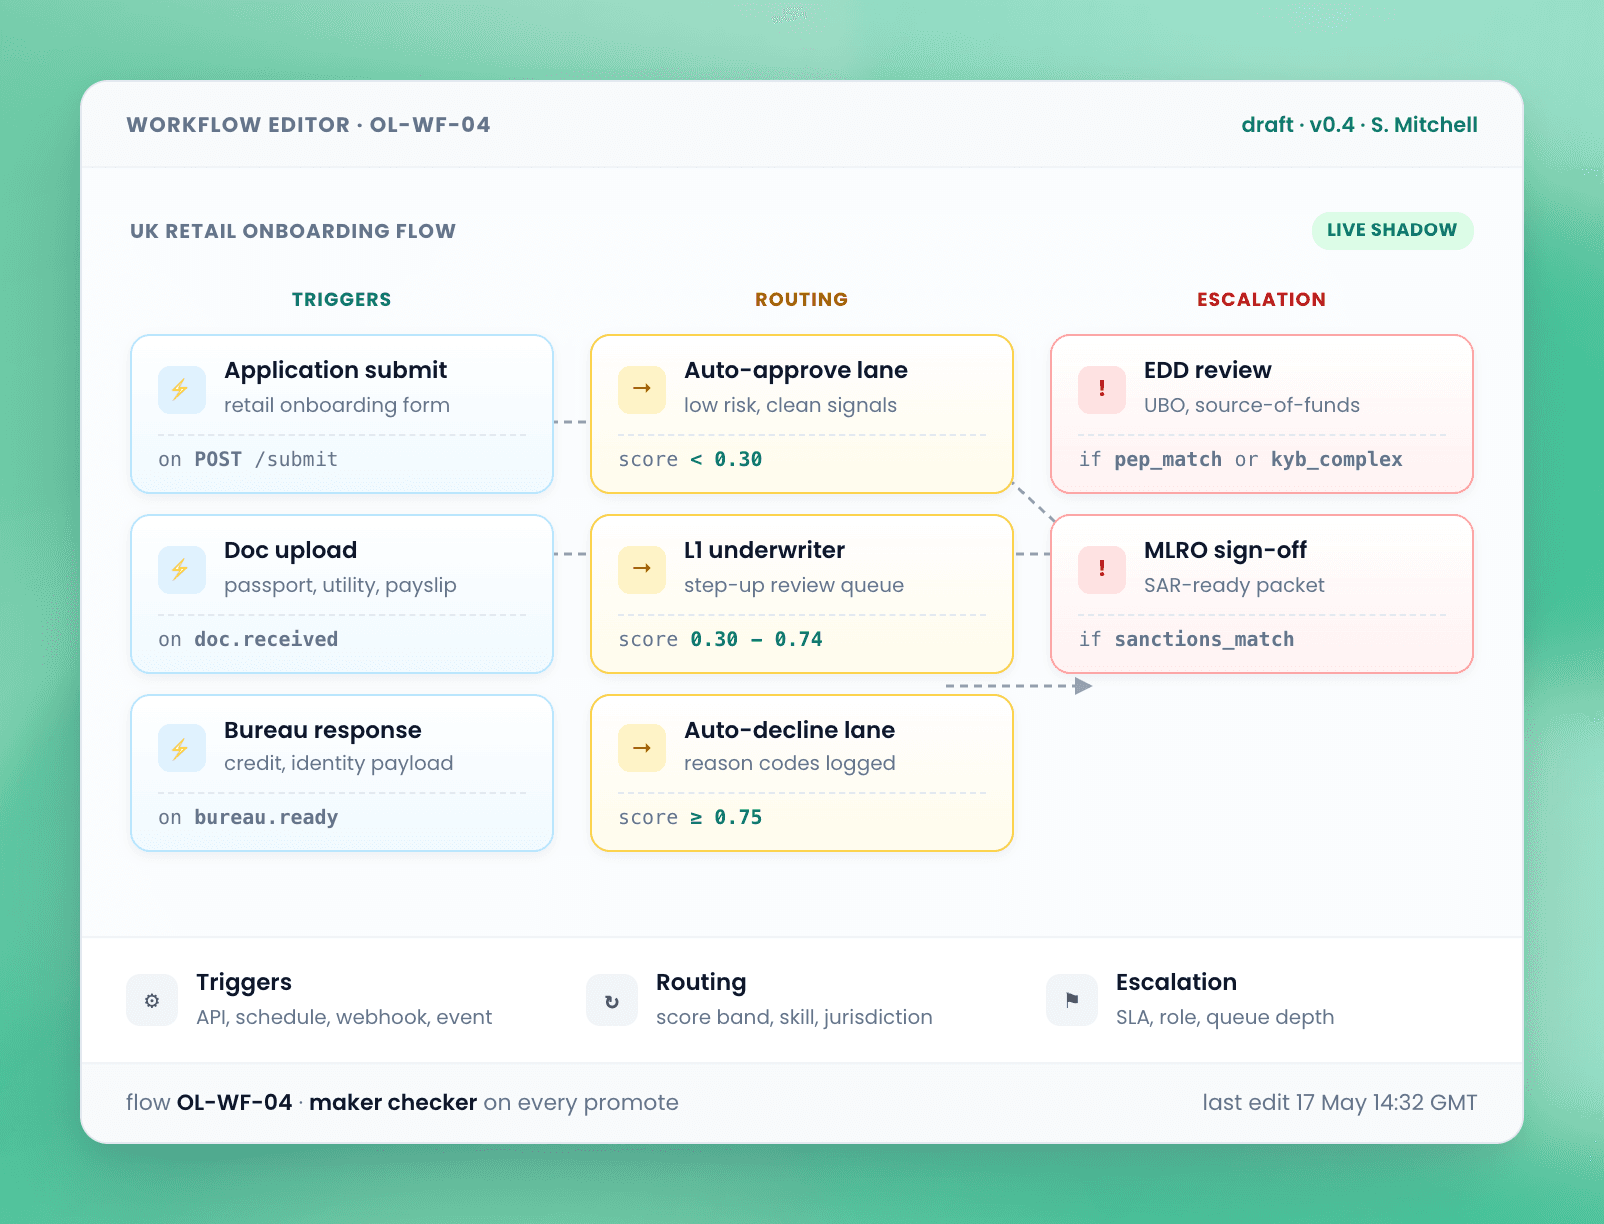Click the lightning icon on Application submit card
Image resolution: width=1604 pixels, height=1224 pixels.
(182, 389)
